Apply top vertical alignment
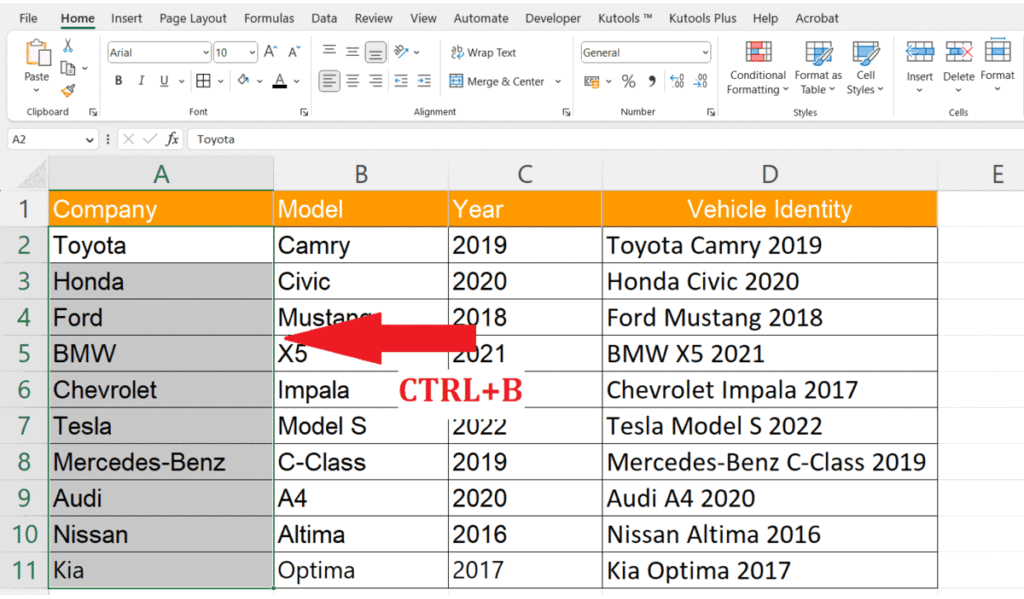This screenshot has width=1024, height=599. point(329,52)
